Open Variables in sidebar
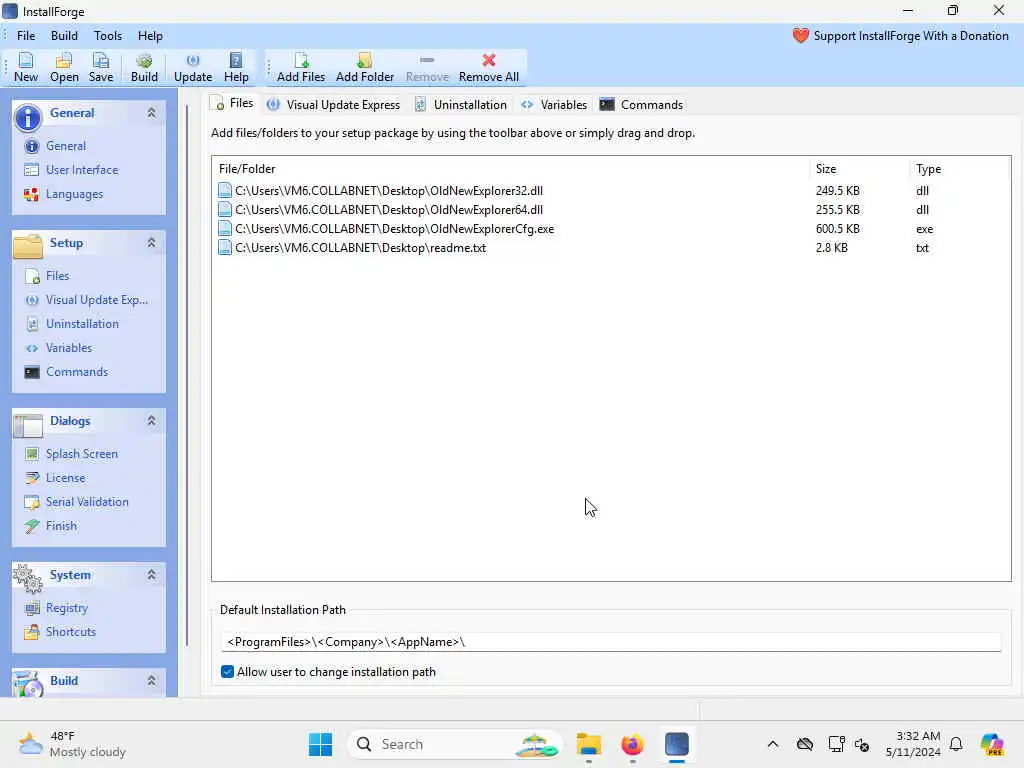 69,348
